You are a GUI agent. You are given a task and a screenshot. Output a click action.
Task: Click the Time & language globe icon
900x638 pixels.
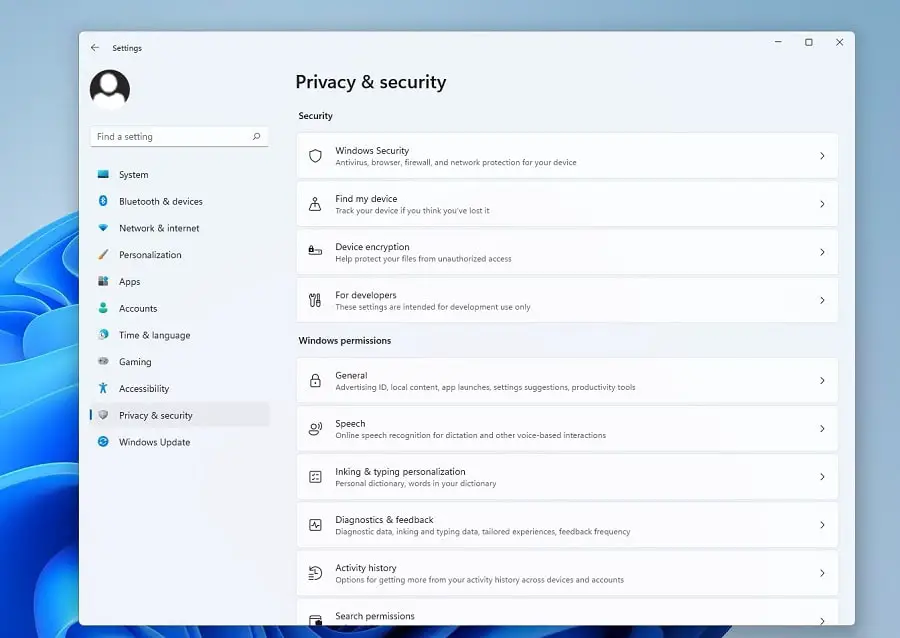tap(103, 334)
